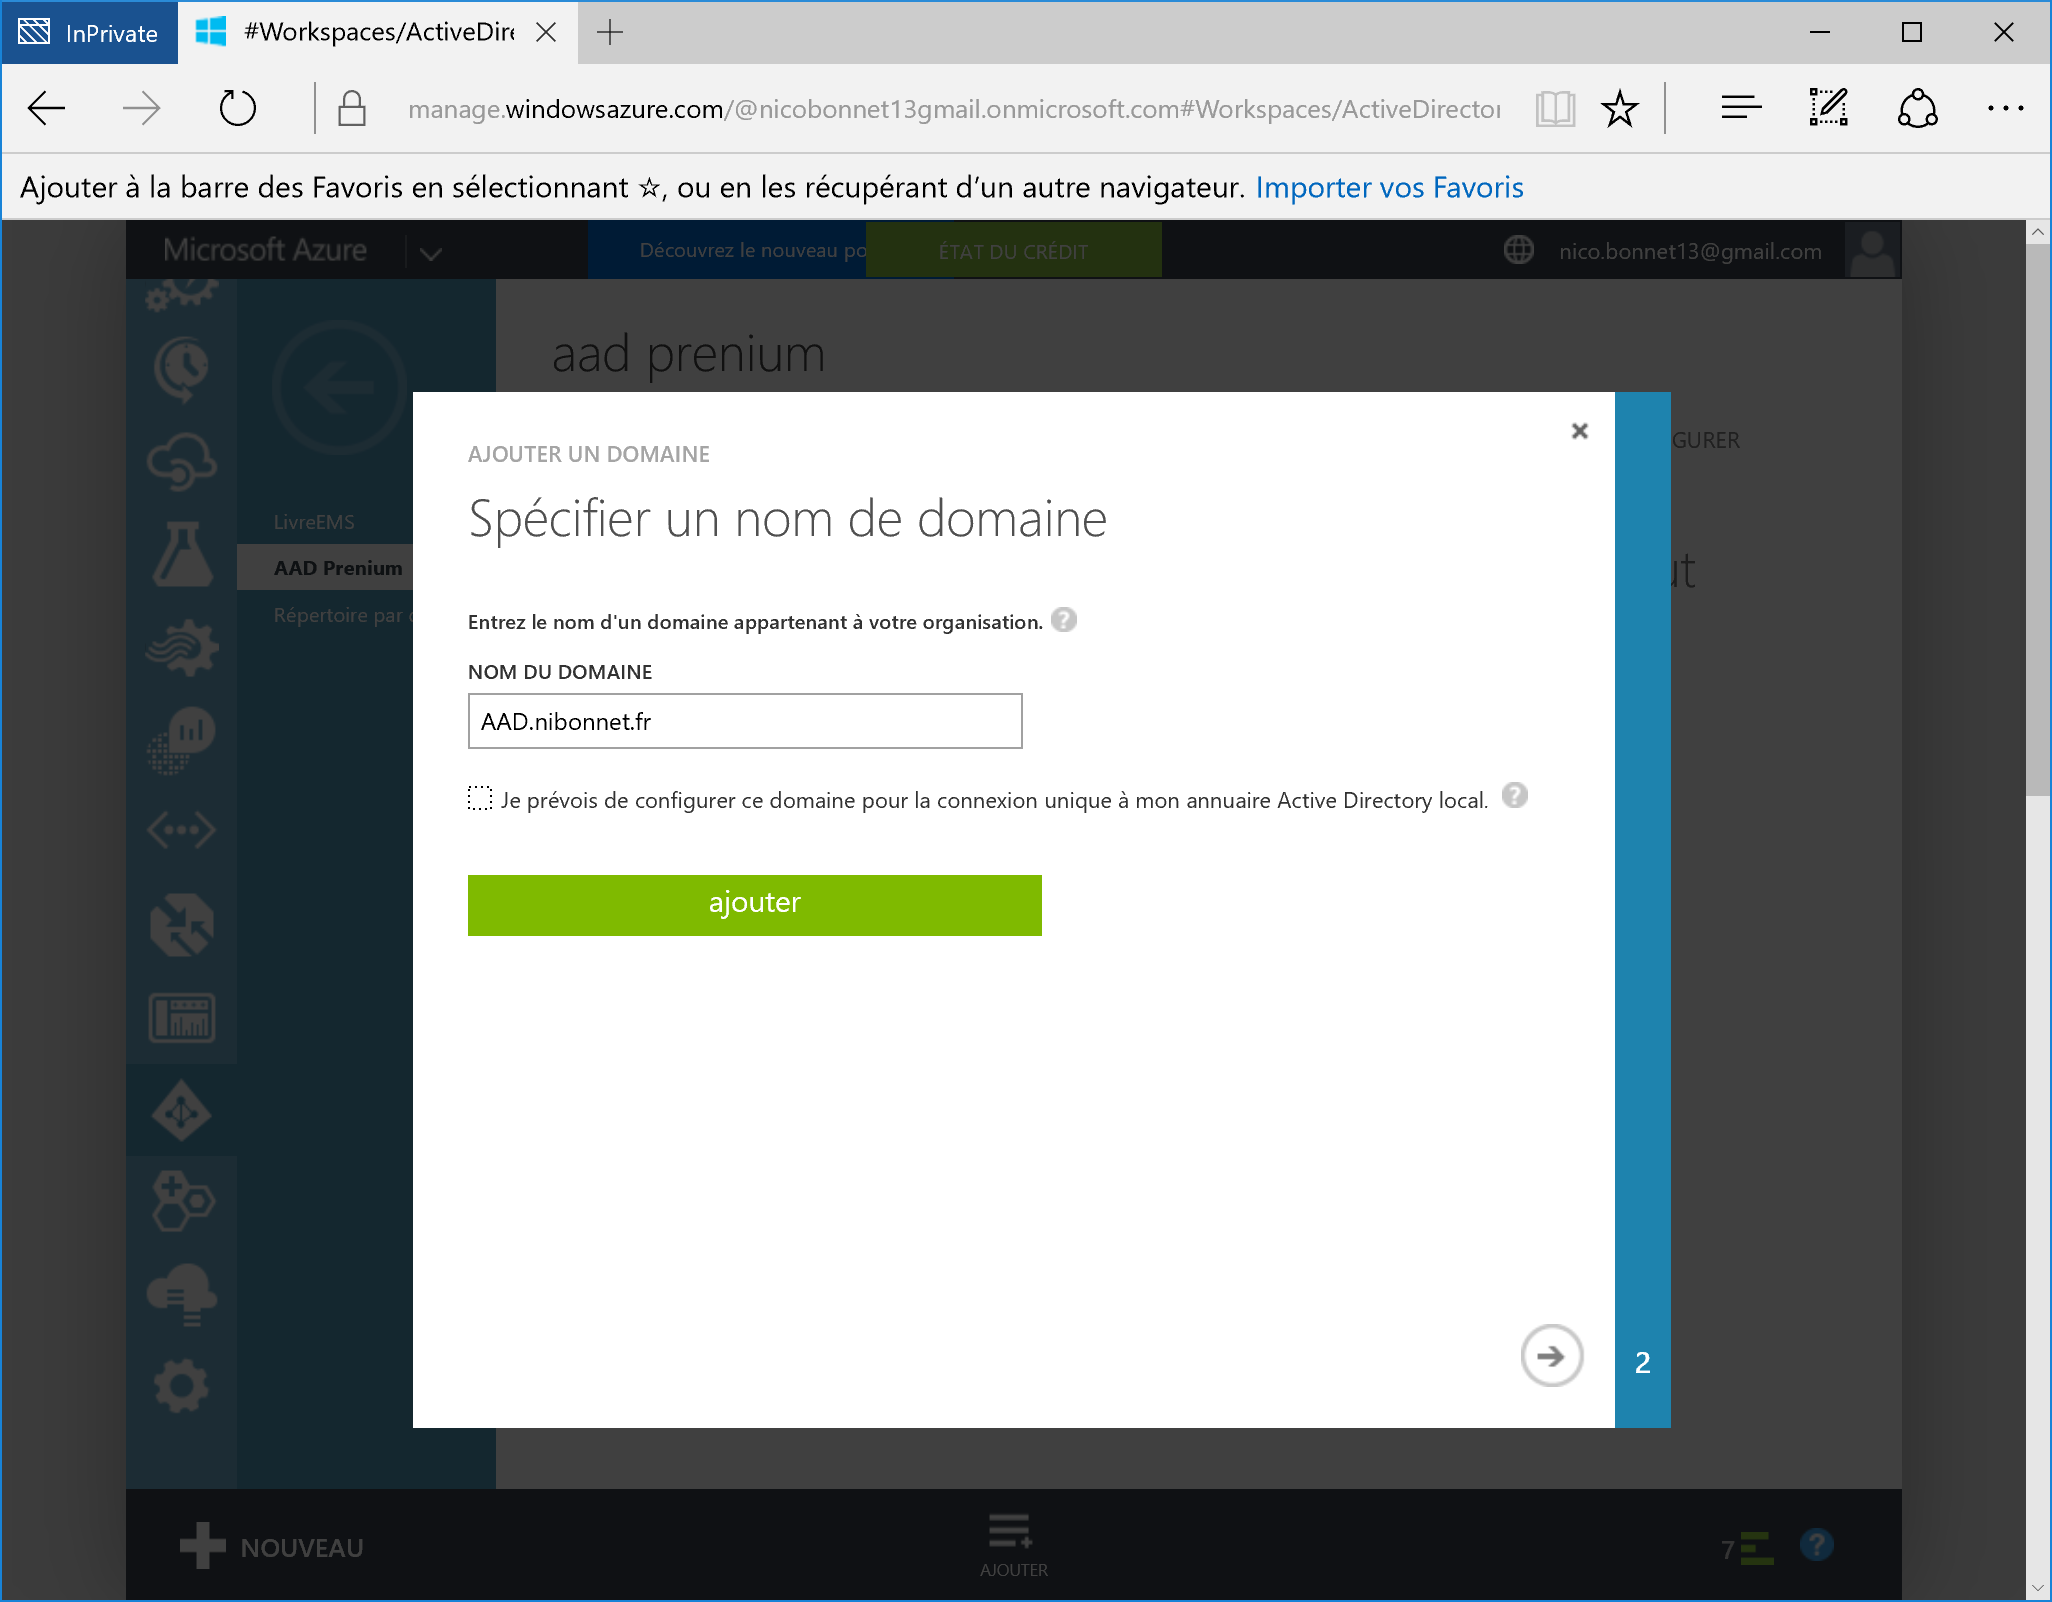2052x1602 pixels.
Task: Click the Nom du domaine input field
Action: [744, 721]
